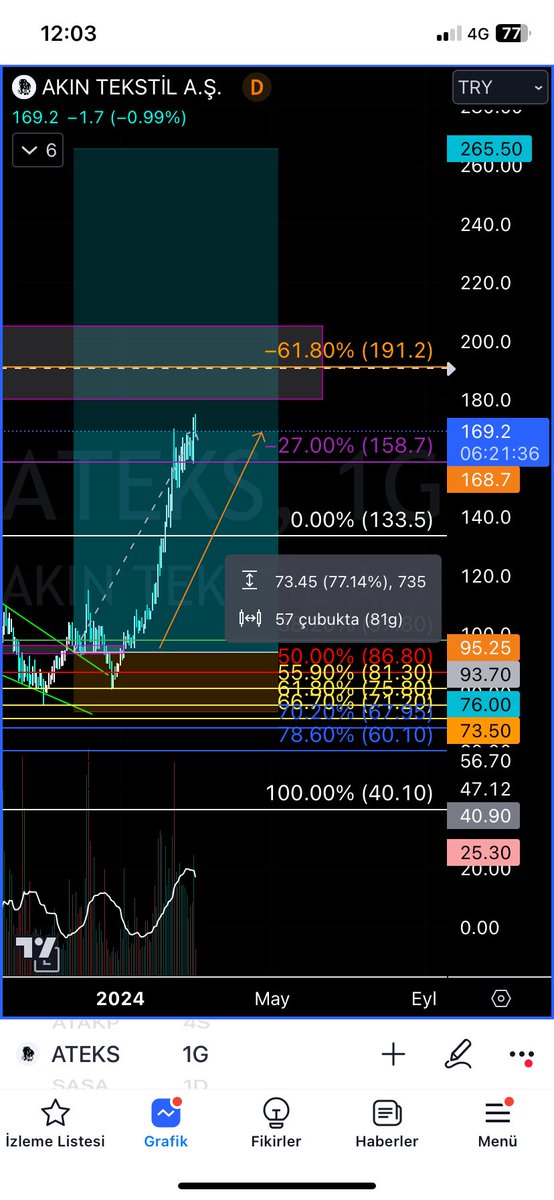Select the 50.00% (86.80) Fibonacci level
The width and height of the screenshot is (554, 1200).
pos(354,656)
